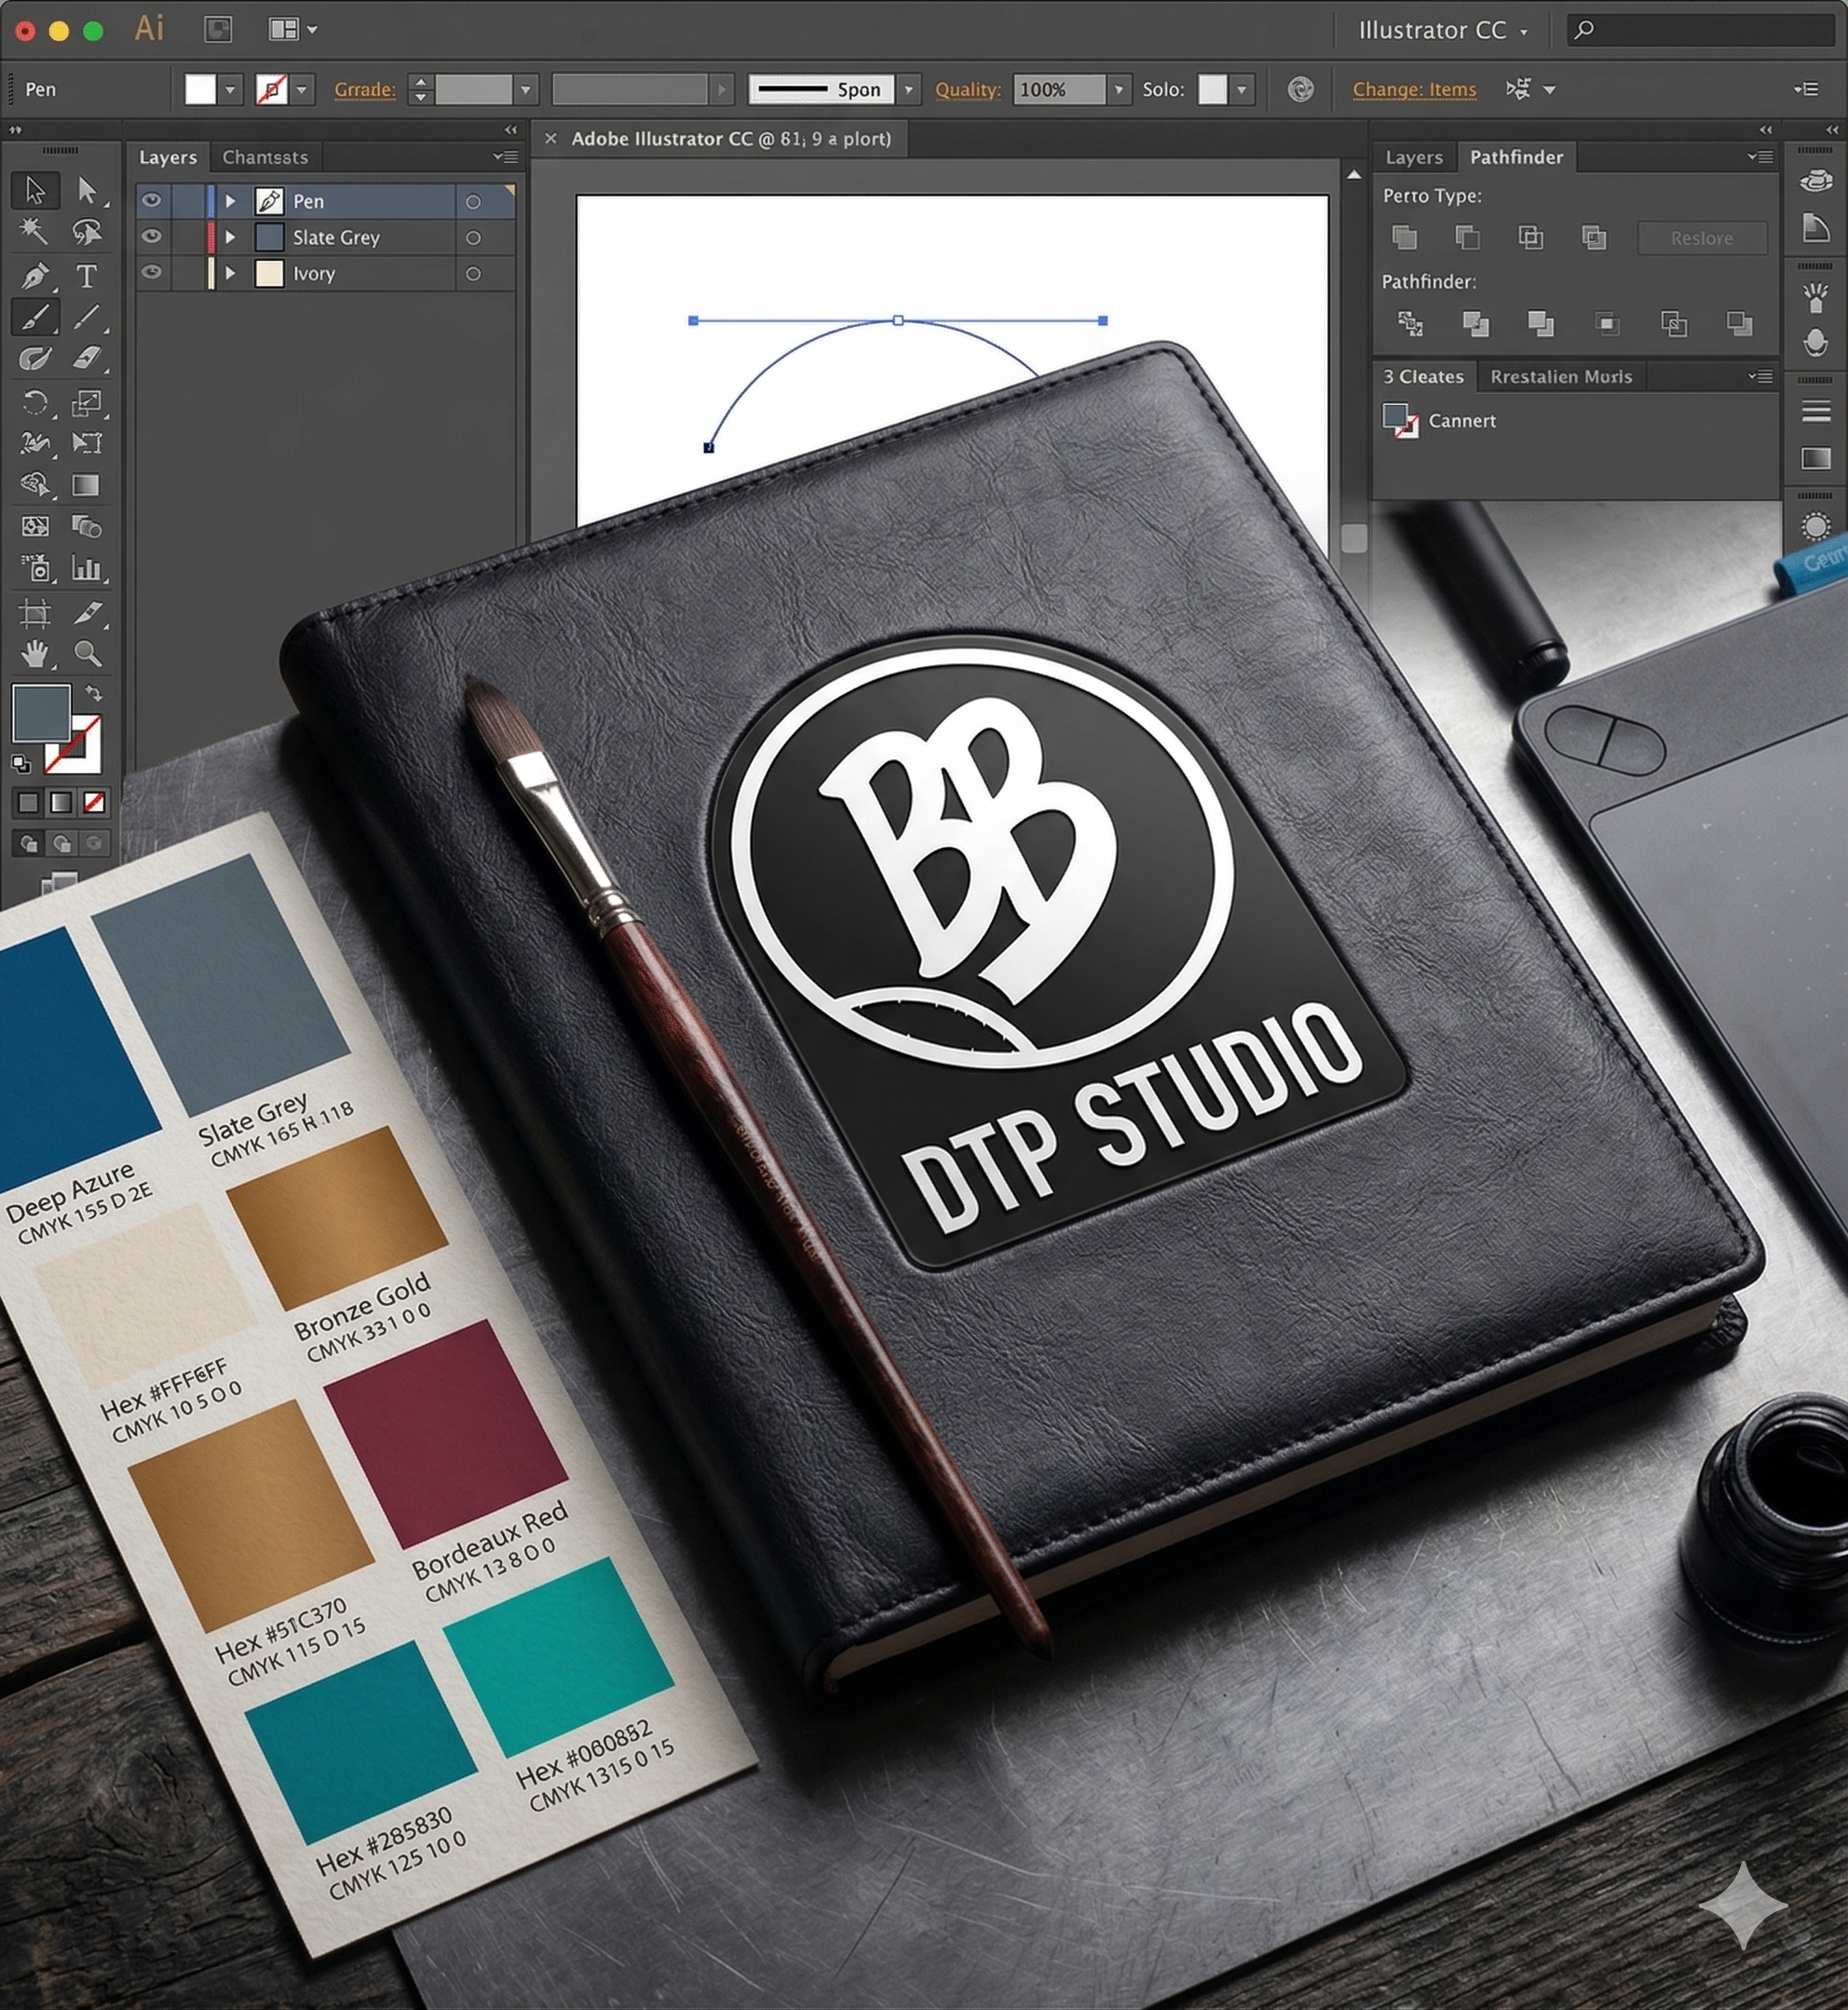The height and width of the screenshot is (2010, 1848).
Task: Open the Quality percentage dropdown
Action: (1119, 90)
